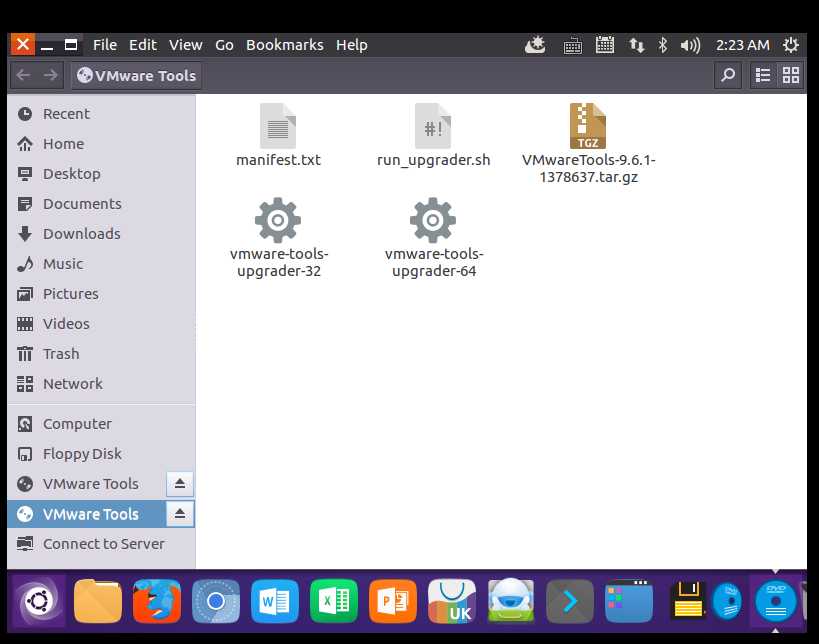The image size is (819, 644).
Task: Click the 2:23 AM clock
Action: (x=742, y=45)
